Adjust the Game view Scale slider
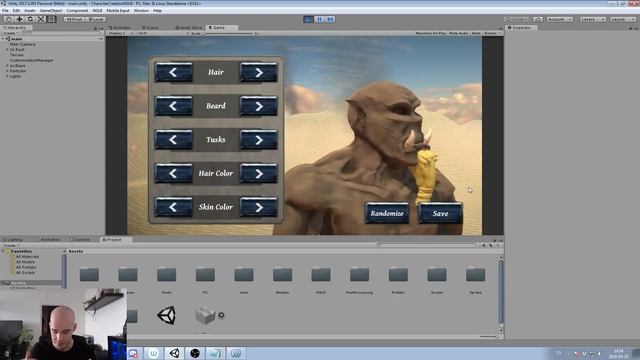The image size is (640, 360). [229, 33]
